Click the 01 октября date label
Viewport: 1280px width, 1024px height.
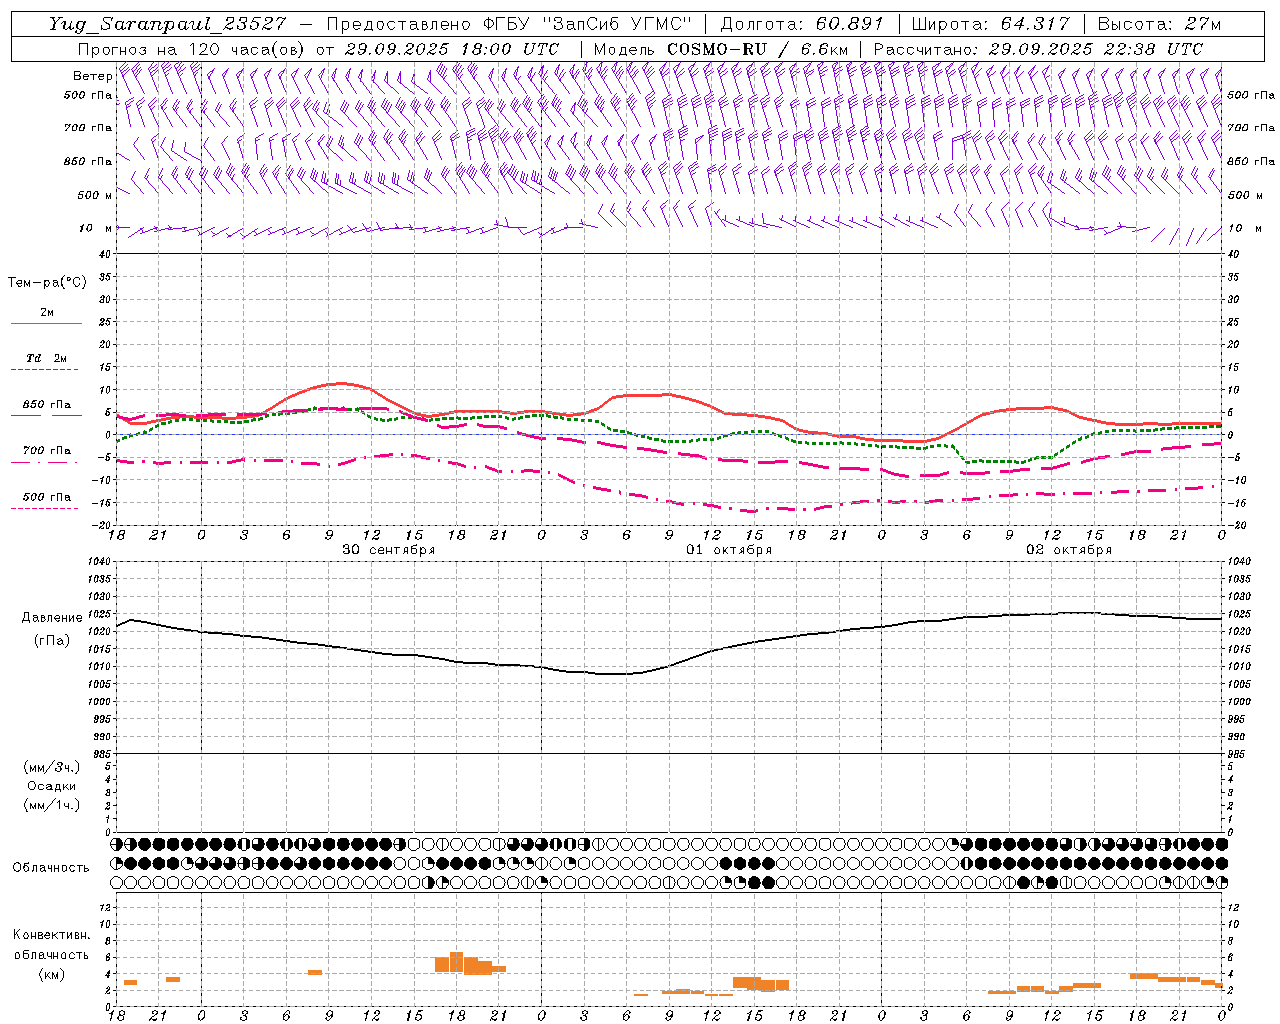pyautogui.click(x=729, y=550)
